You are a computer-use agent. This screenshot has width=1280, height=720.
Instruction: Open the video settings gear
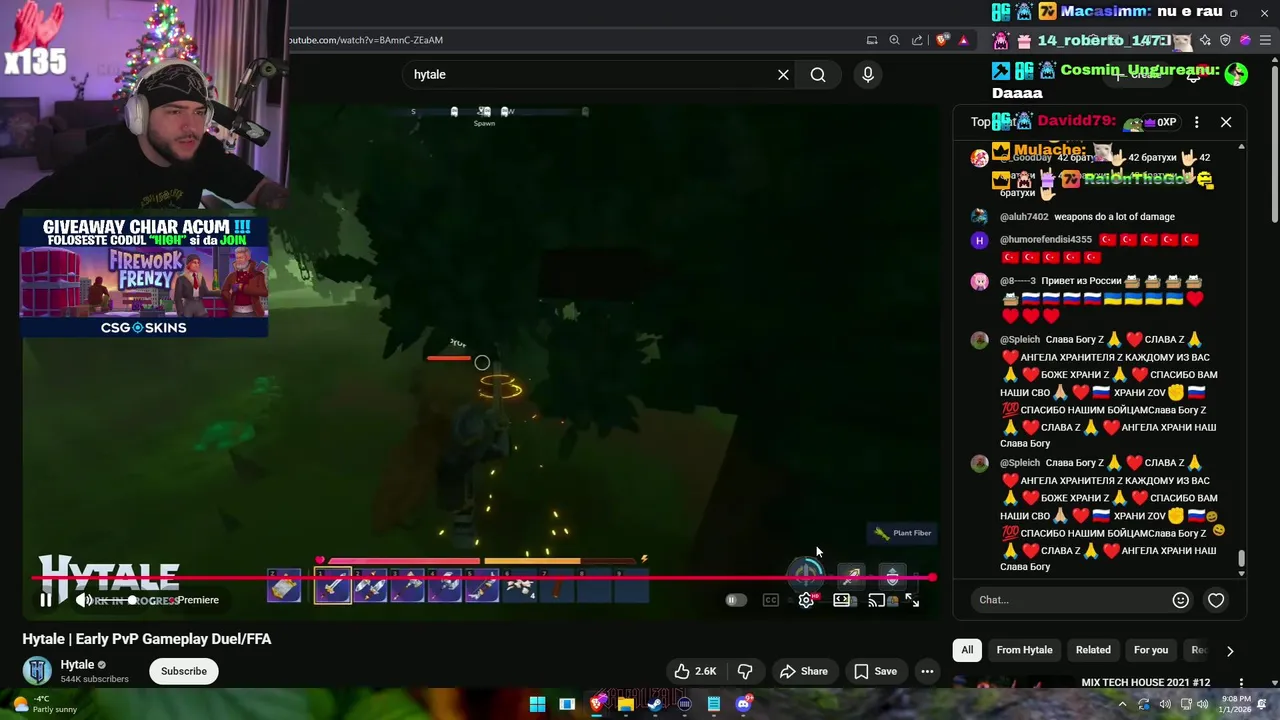[x=806, y=600]
